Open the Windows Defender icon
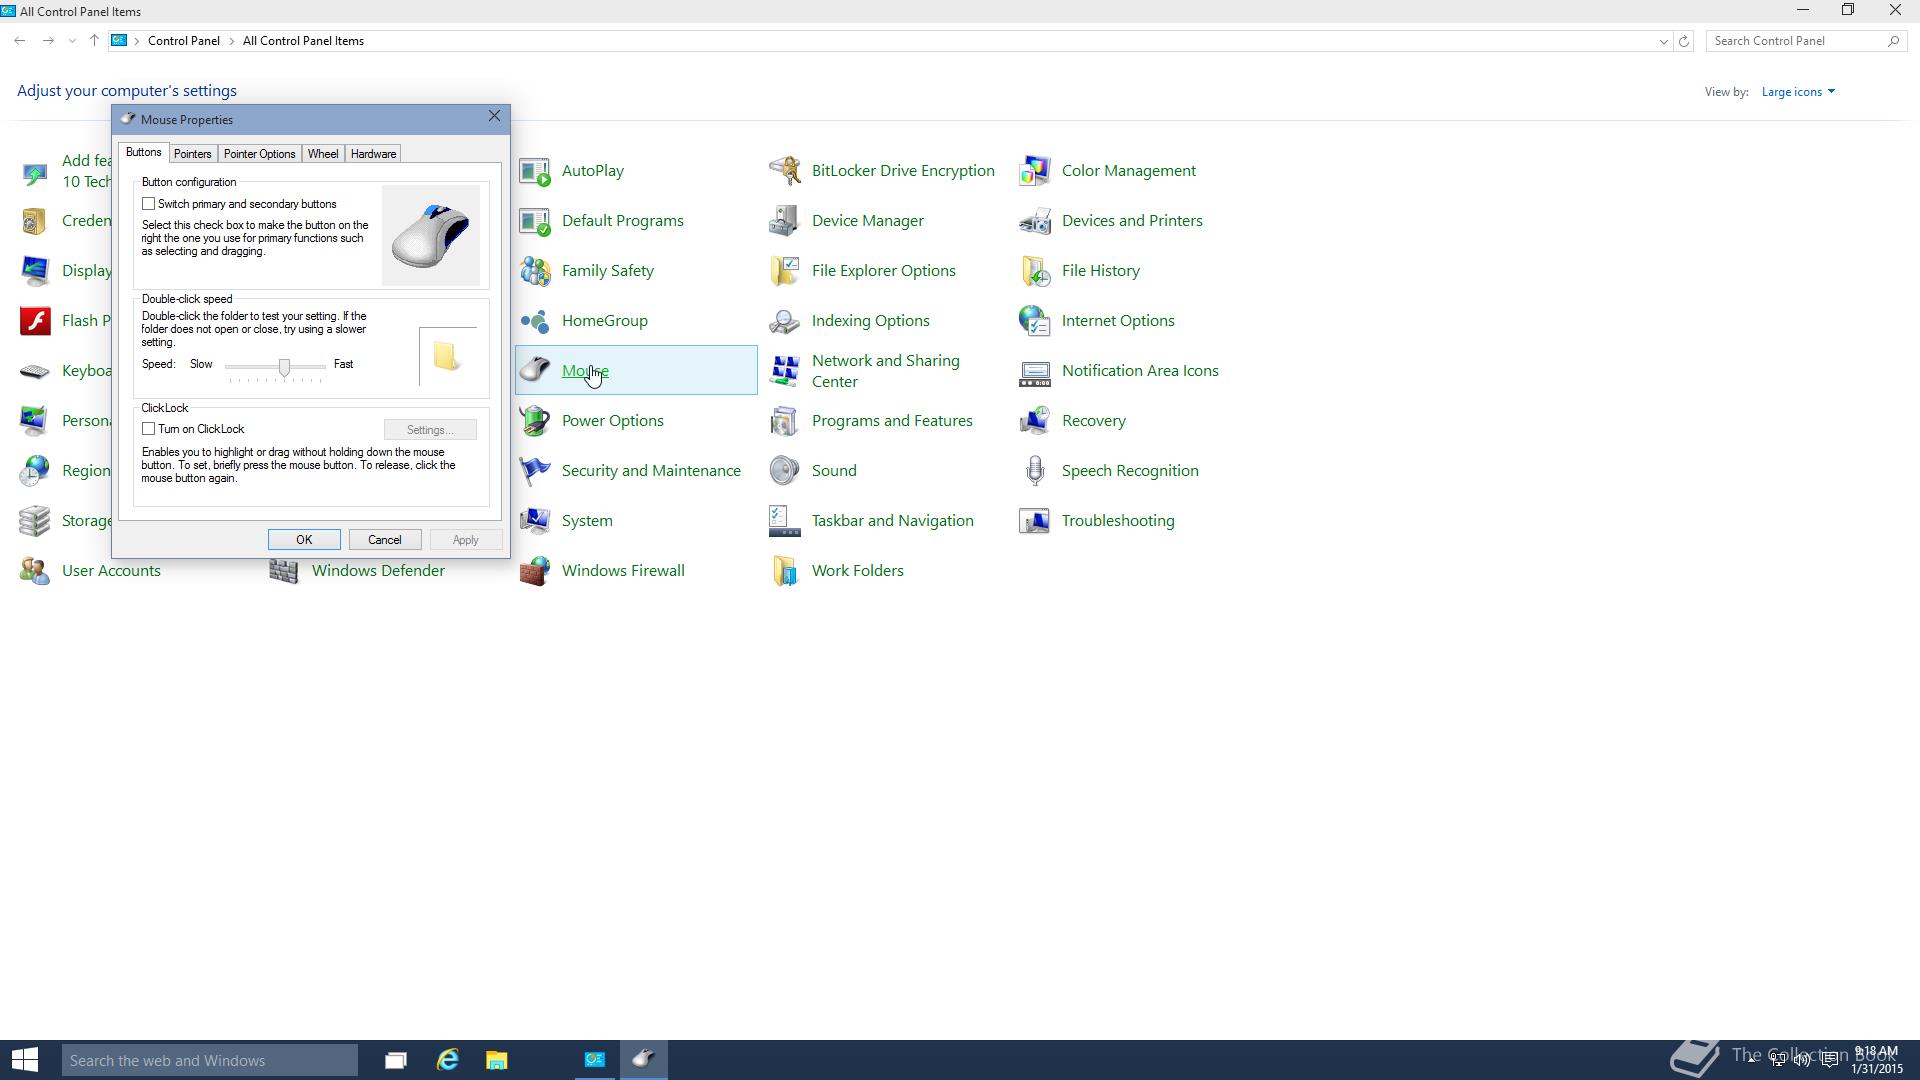 [x=285, y=571]
